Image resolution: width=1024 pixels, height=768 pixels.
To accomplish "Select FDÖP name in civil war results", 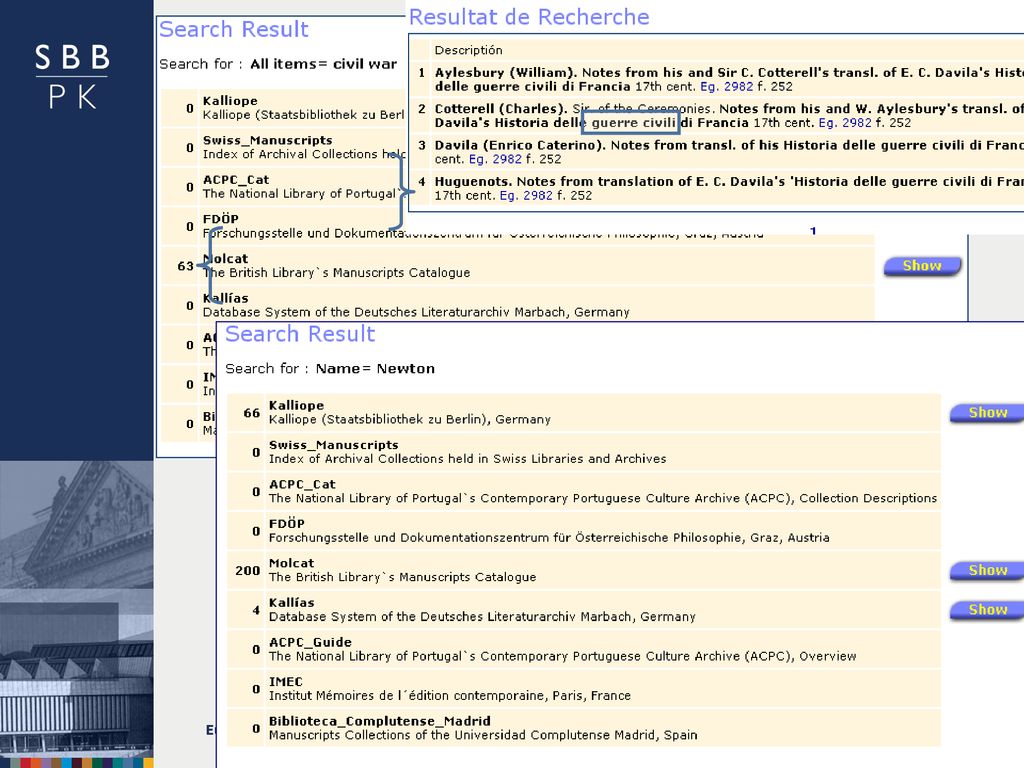I will point(221,219).
